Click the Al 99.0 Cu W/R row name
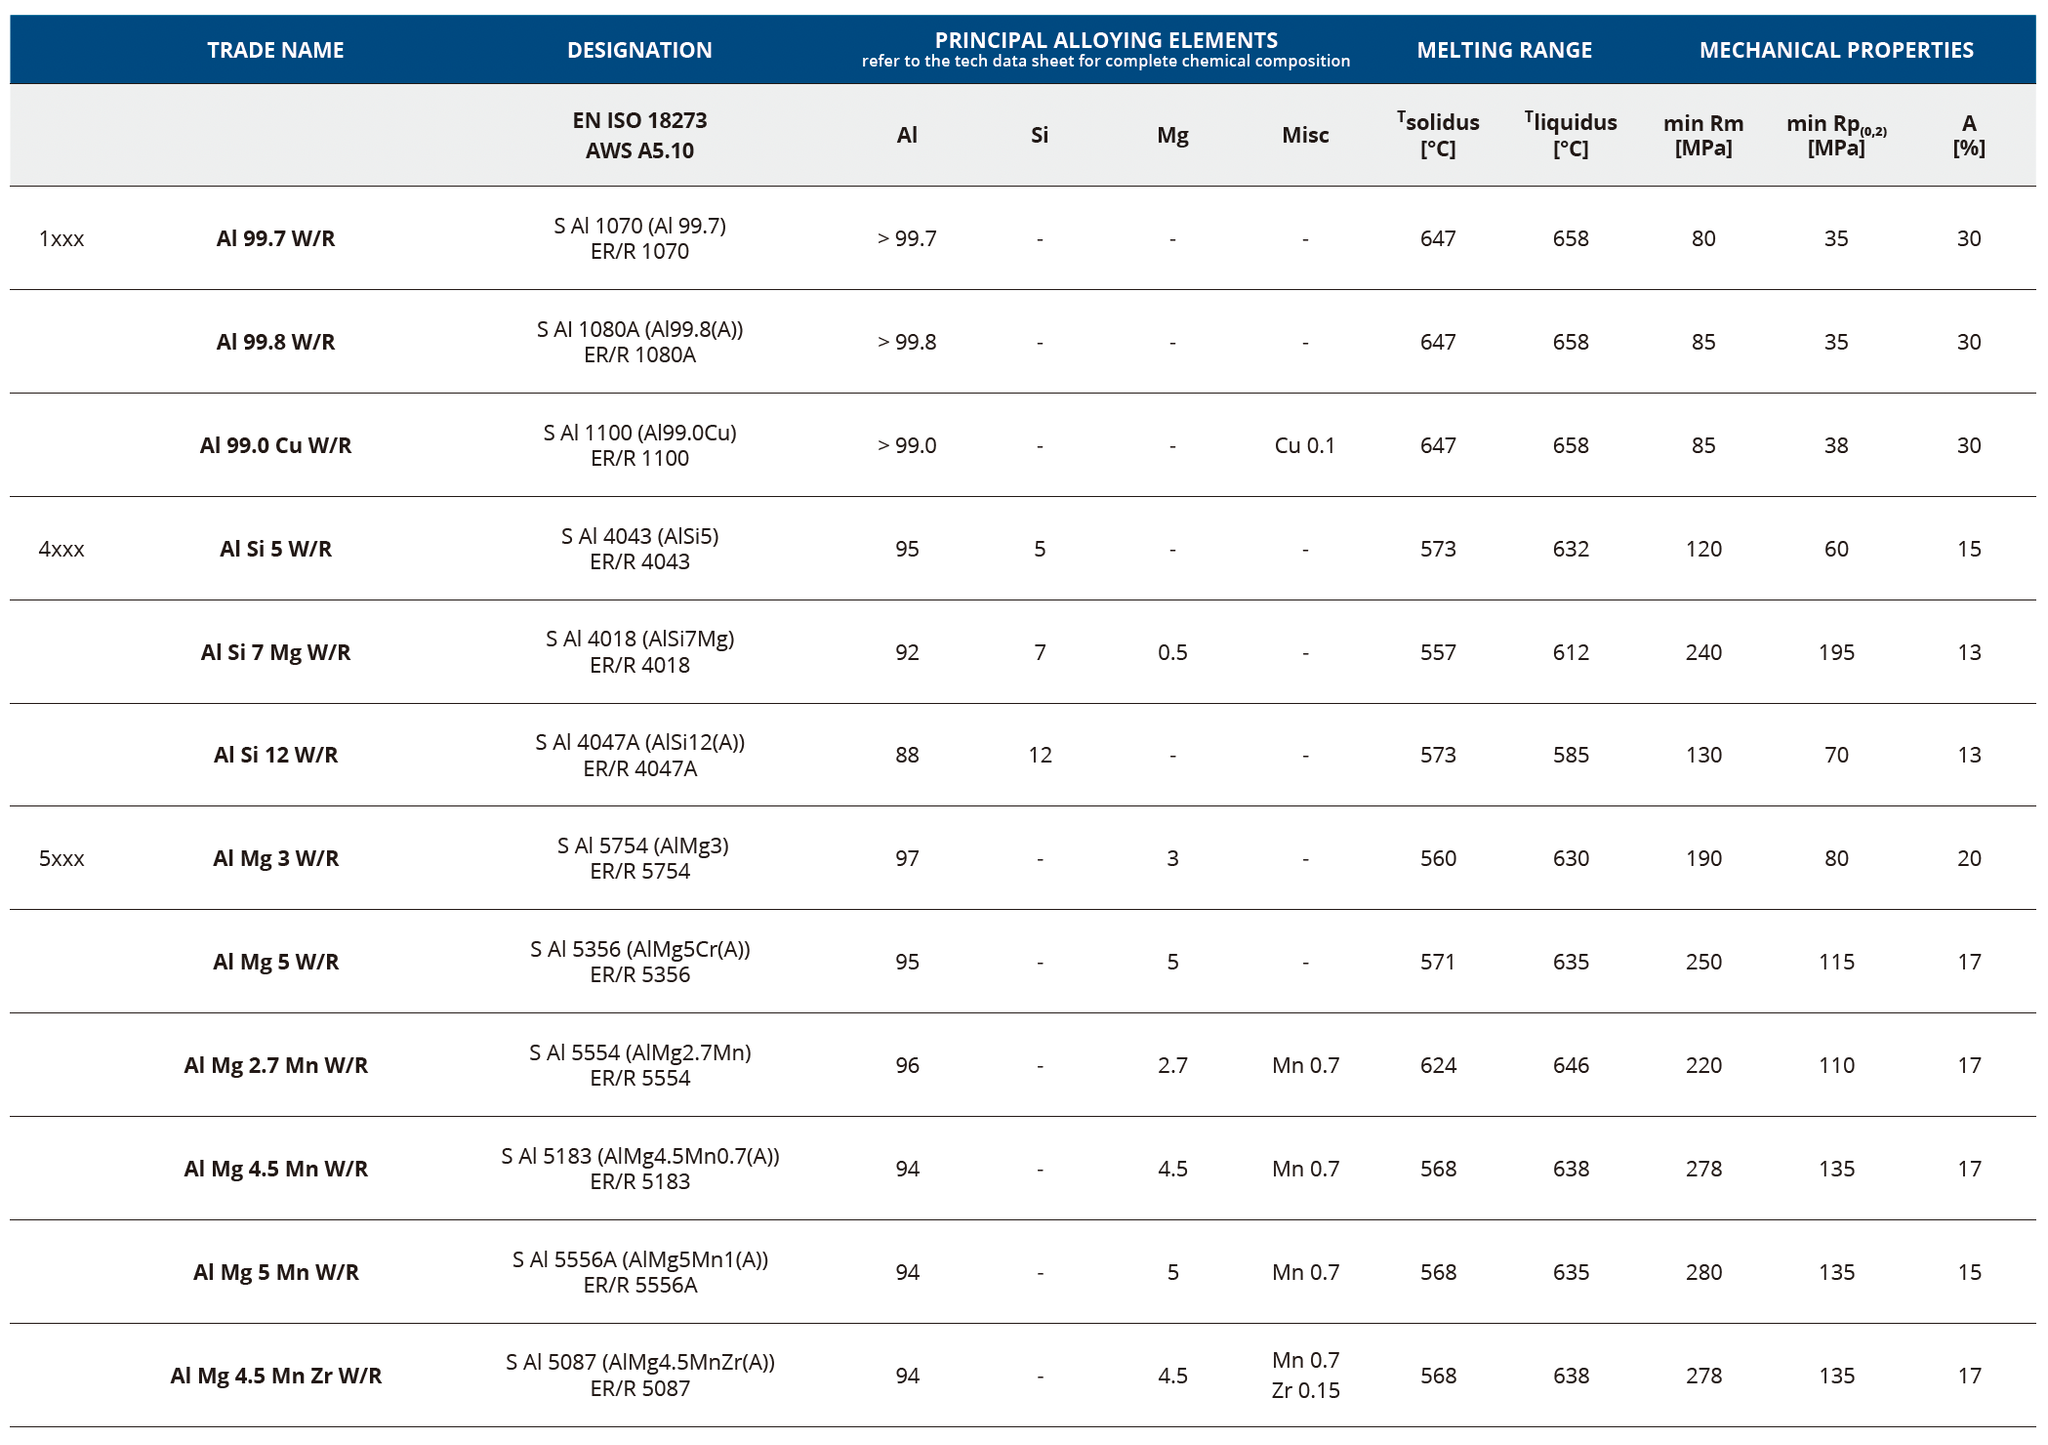The image size is (2048, 1445). pyautogui.click(x=275, y=446)
